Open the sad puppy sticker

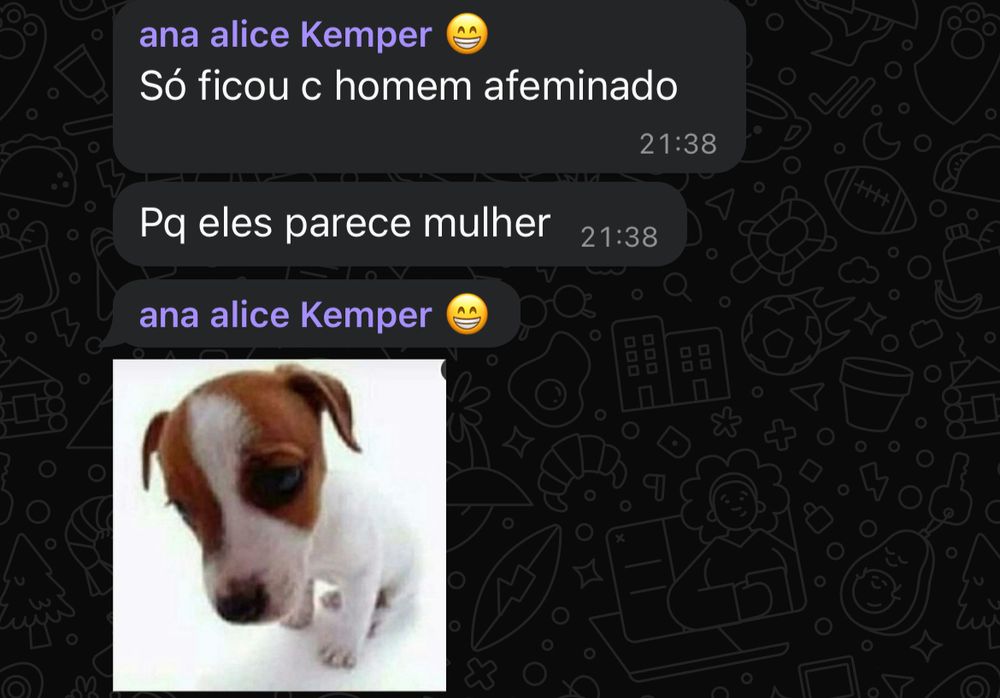click(x=279, y=524)
